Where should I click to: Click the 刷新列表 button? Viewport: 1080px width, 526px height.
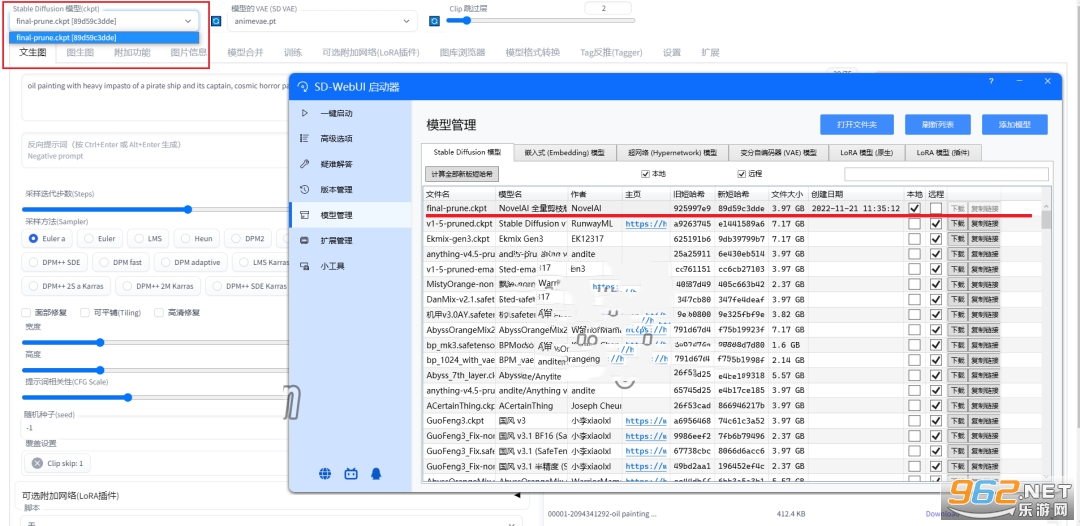coord(939,125)
